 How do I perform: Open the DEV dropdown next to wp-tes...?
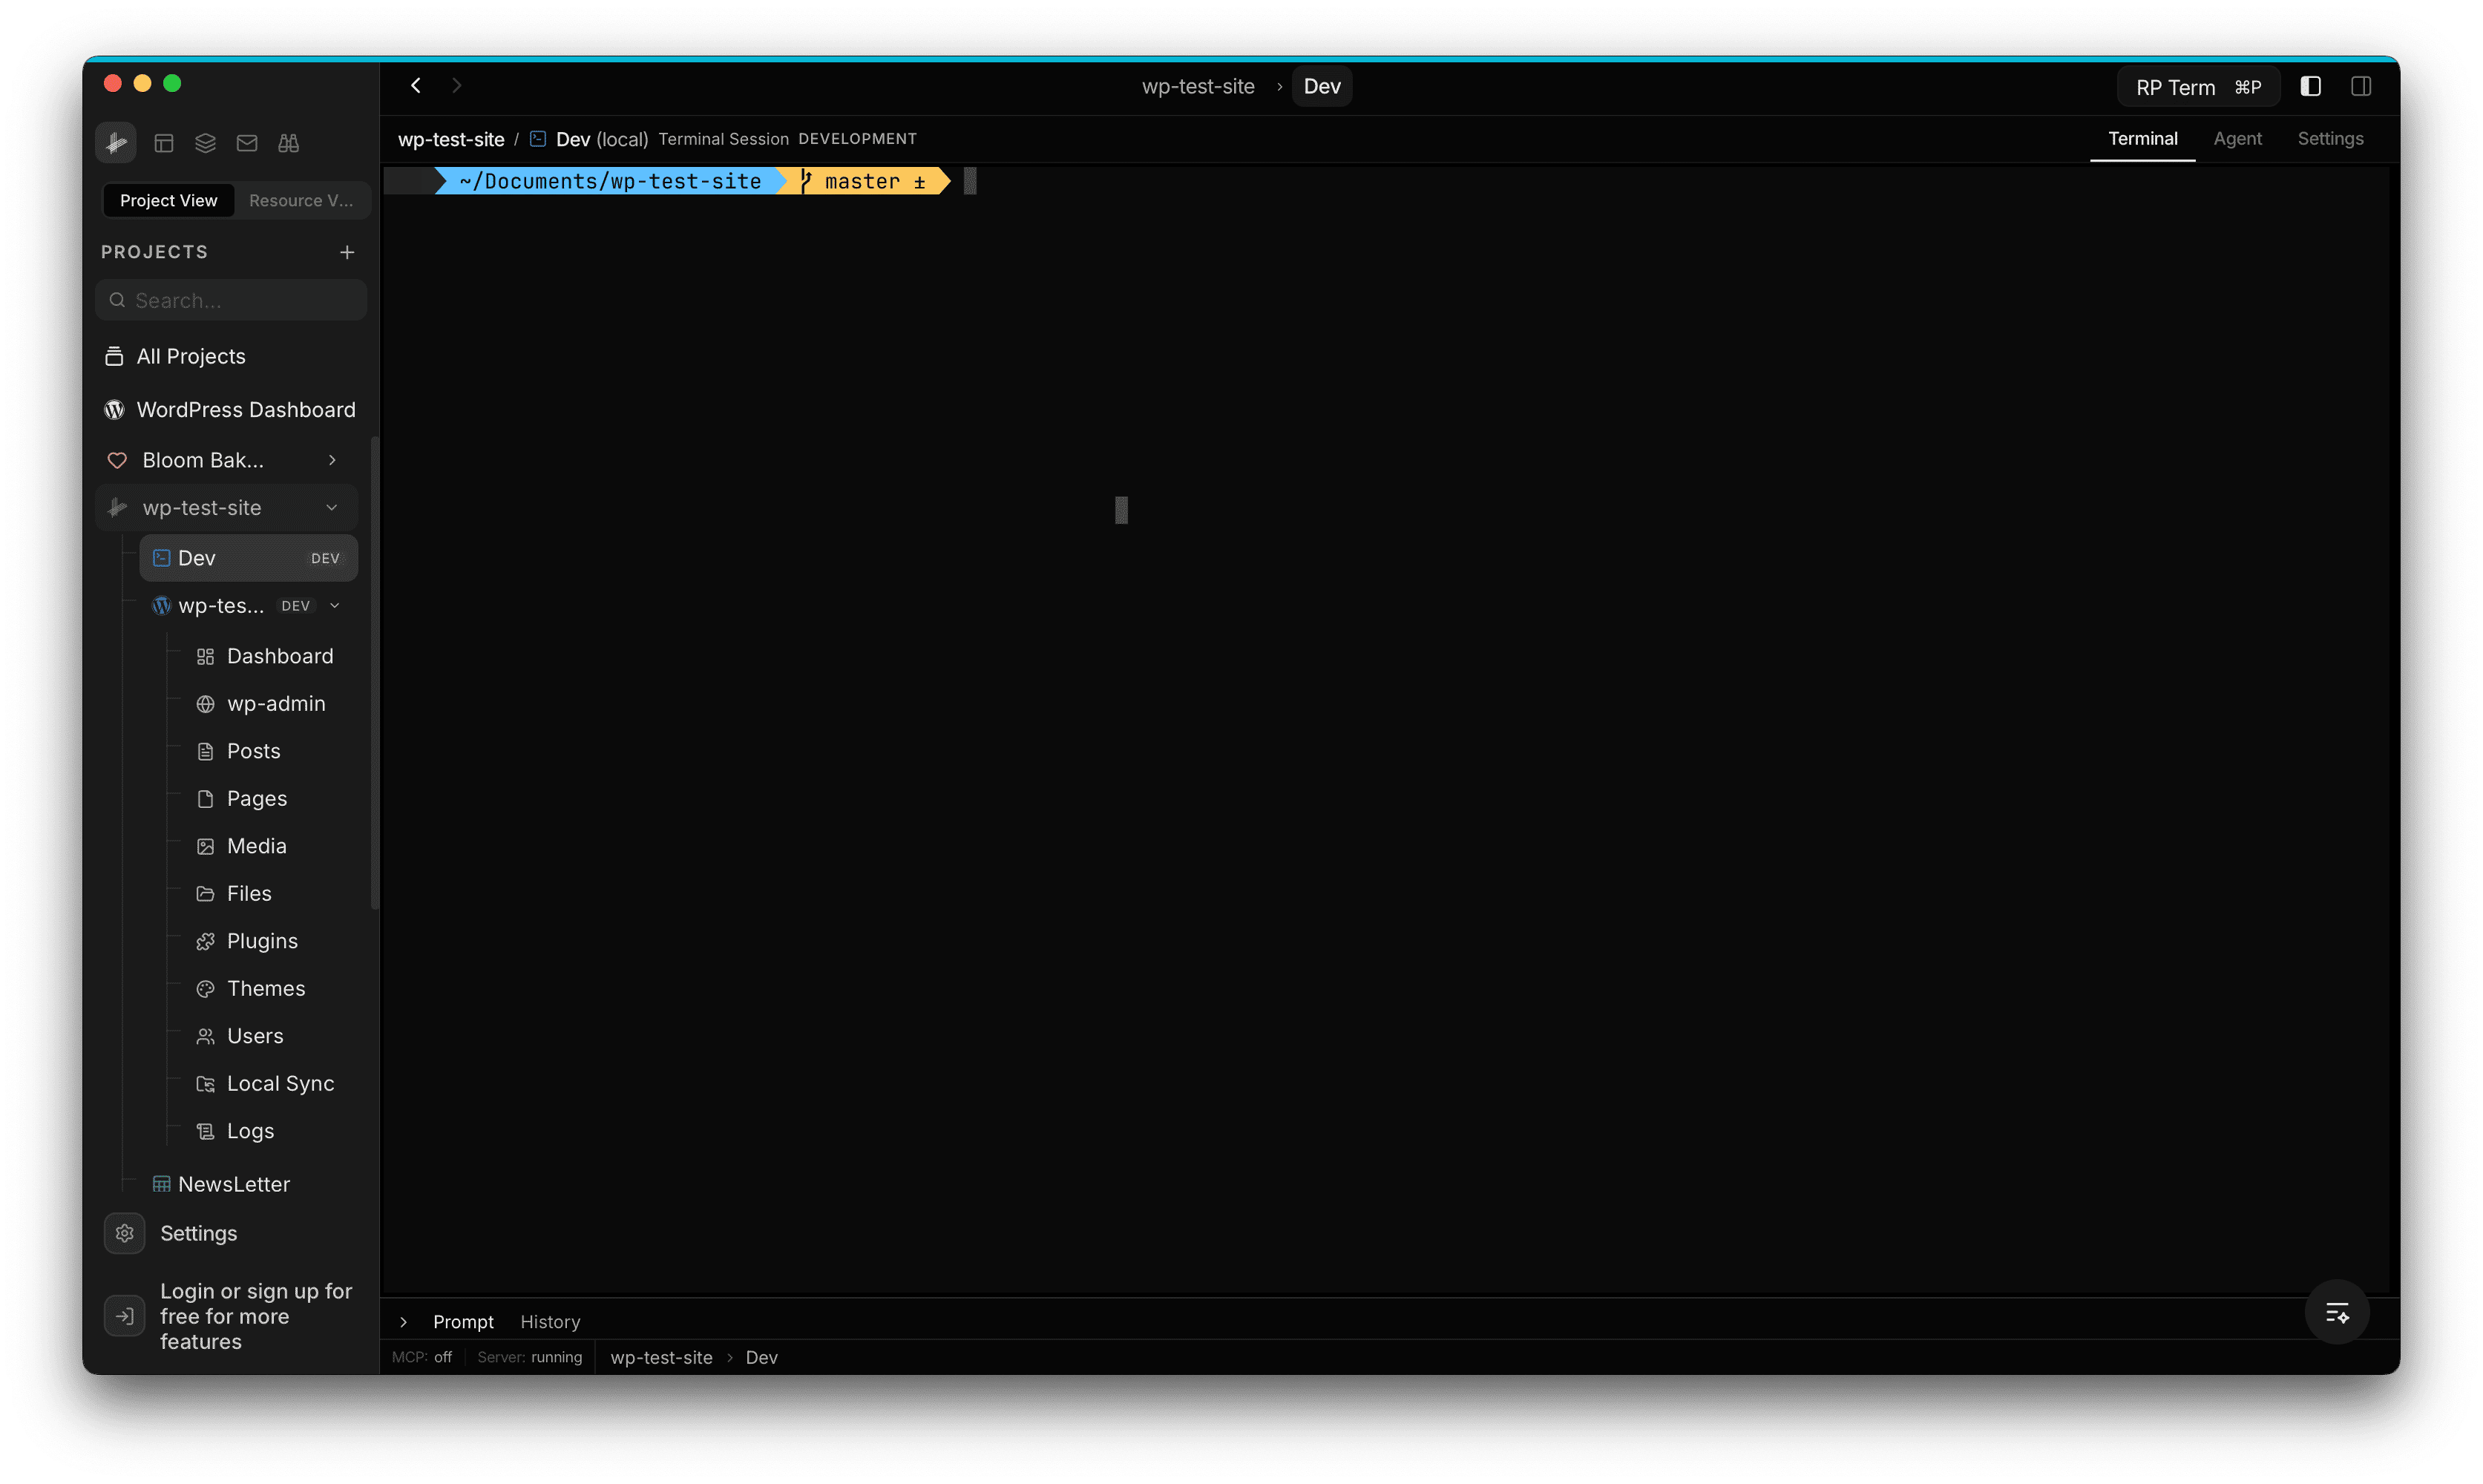[x=333, y=605]
